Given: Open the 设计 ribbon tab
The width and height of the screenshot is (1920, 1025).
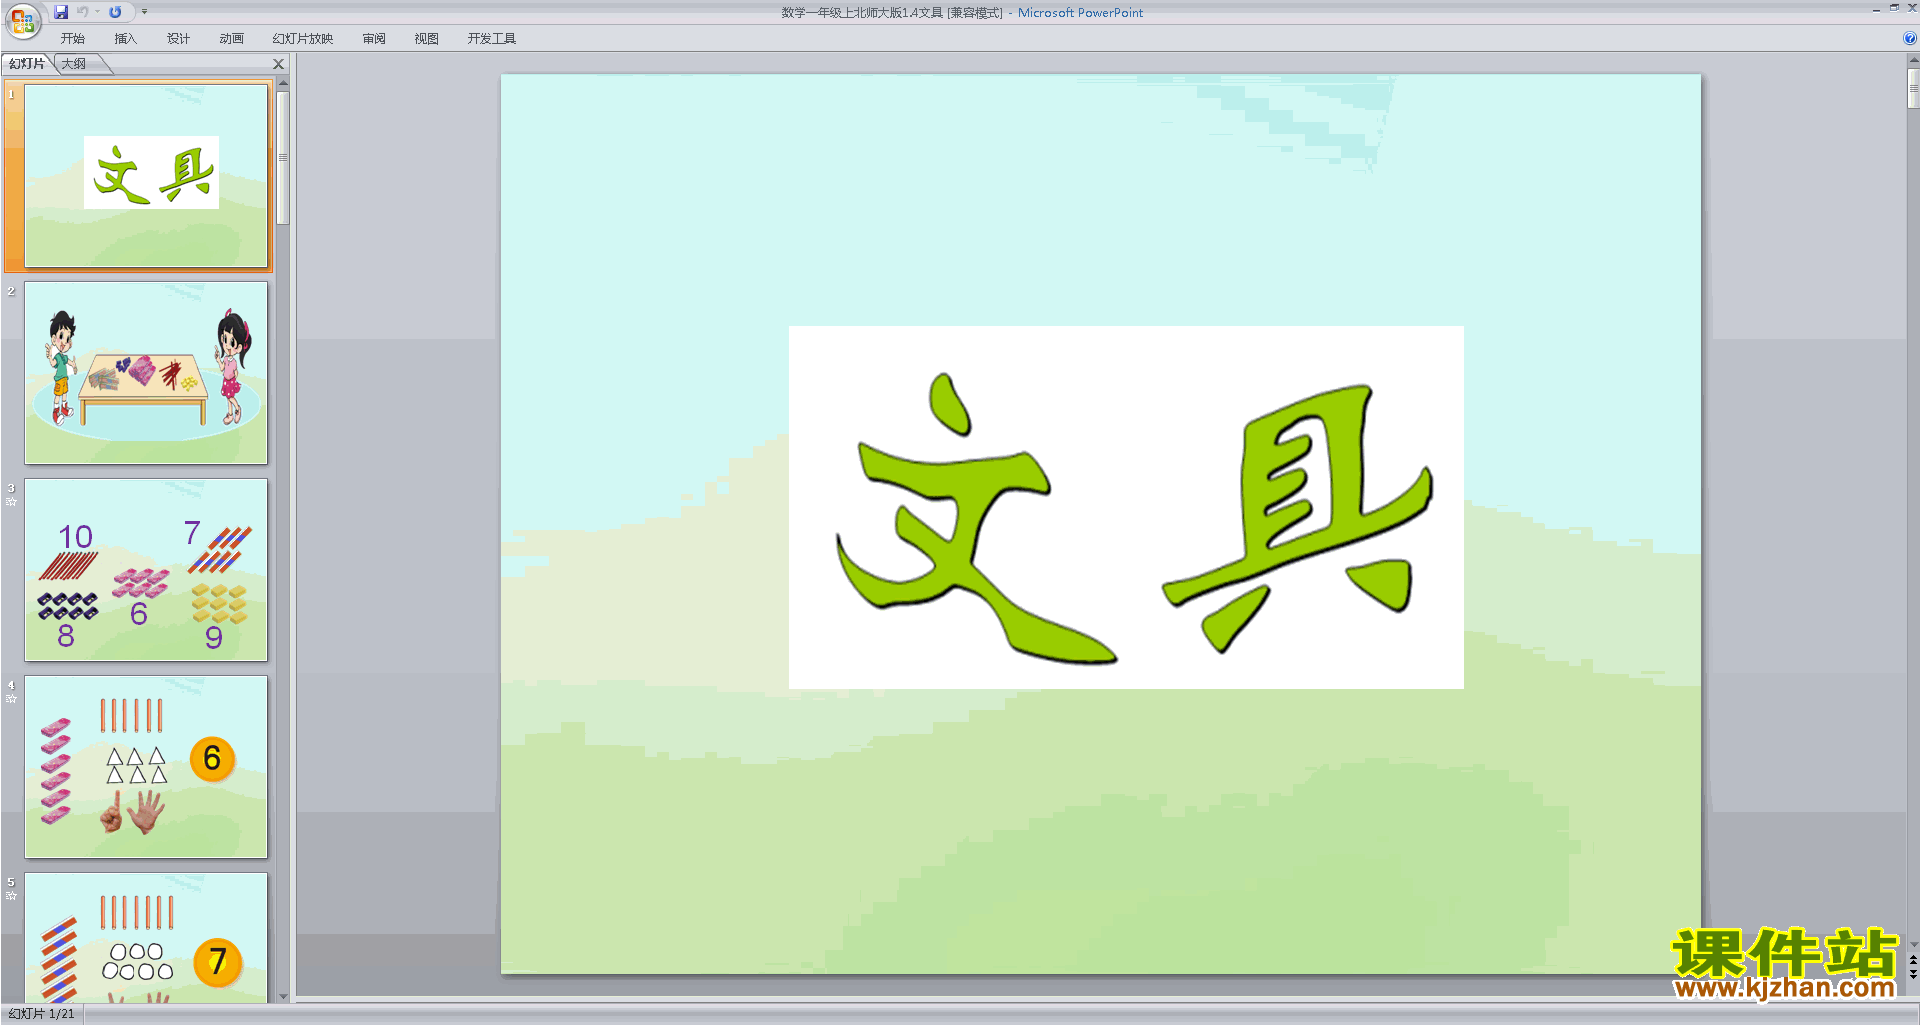Looking at the screenshot, I should tap(179, 39).
